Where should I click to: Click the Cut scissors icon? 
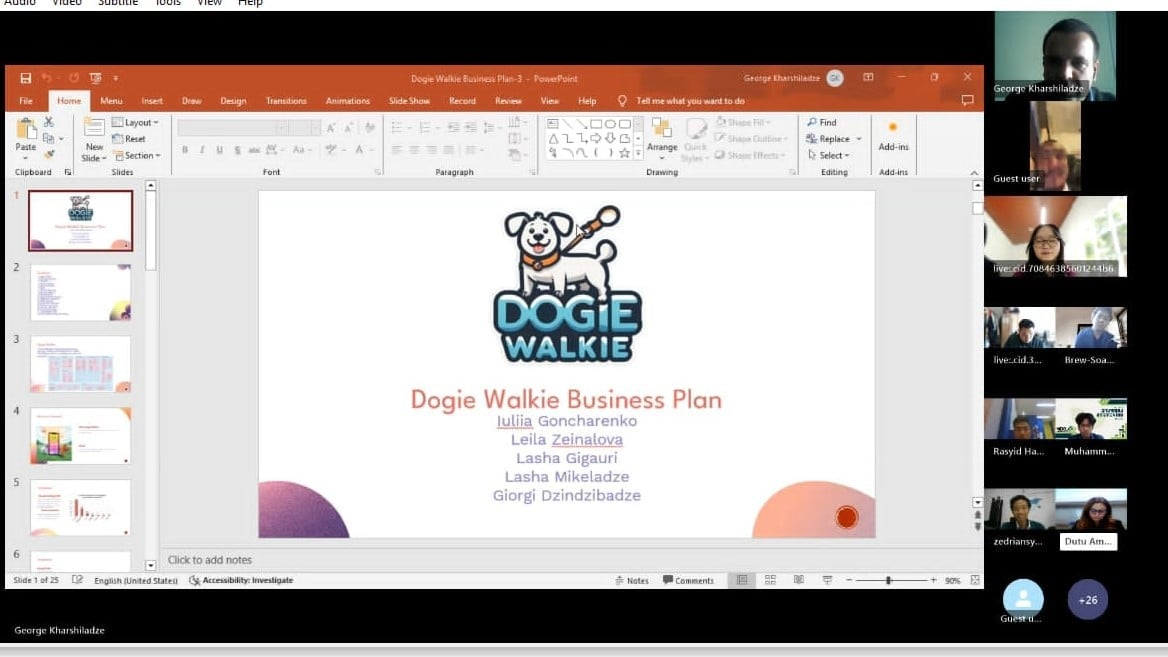(49, 121)
